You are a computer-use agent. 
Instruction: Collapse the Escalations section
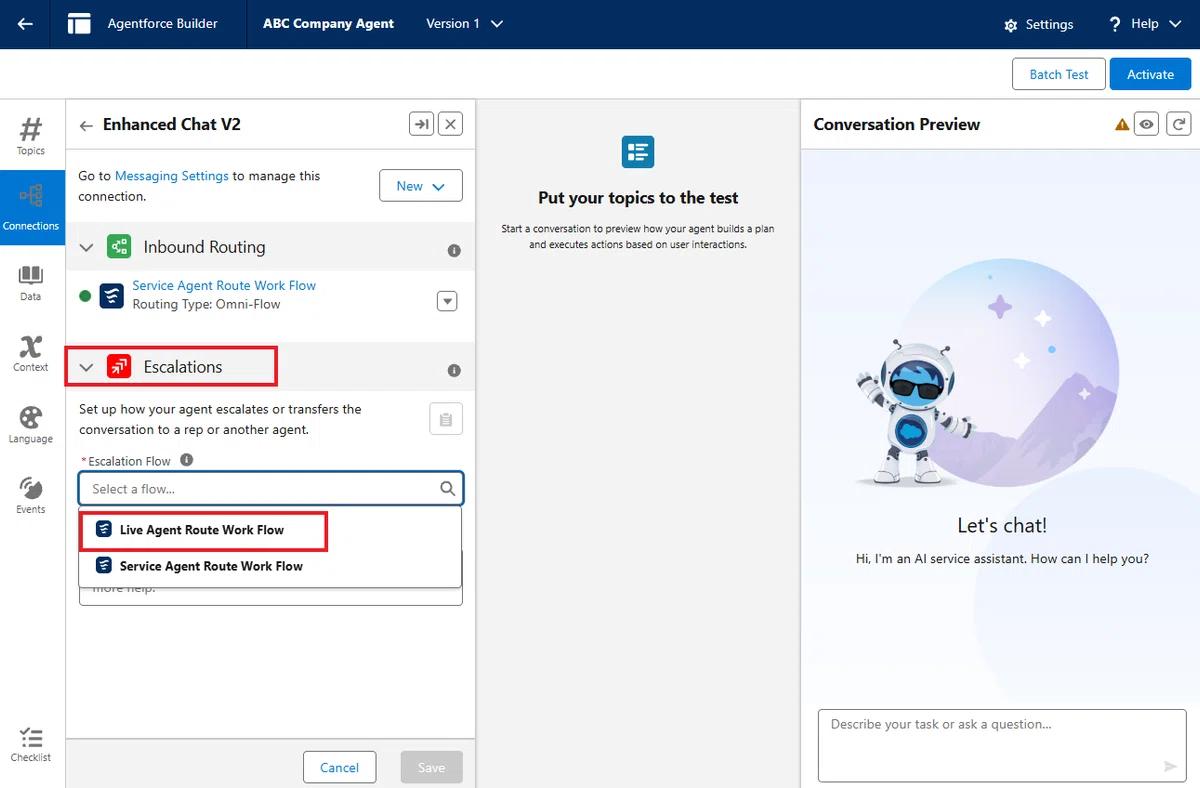click(86, 367)
